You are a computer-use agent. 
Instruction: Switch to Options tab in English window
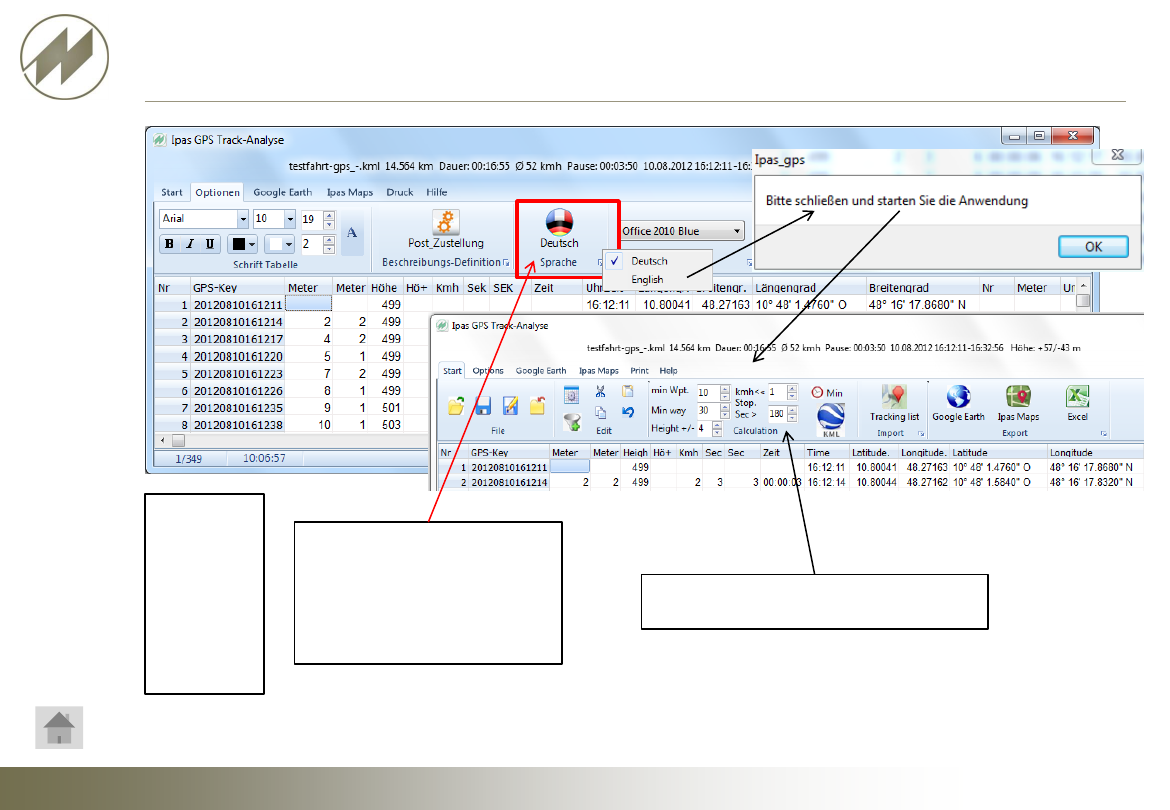coord(488,371)
